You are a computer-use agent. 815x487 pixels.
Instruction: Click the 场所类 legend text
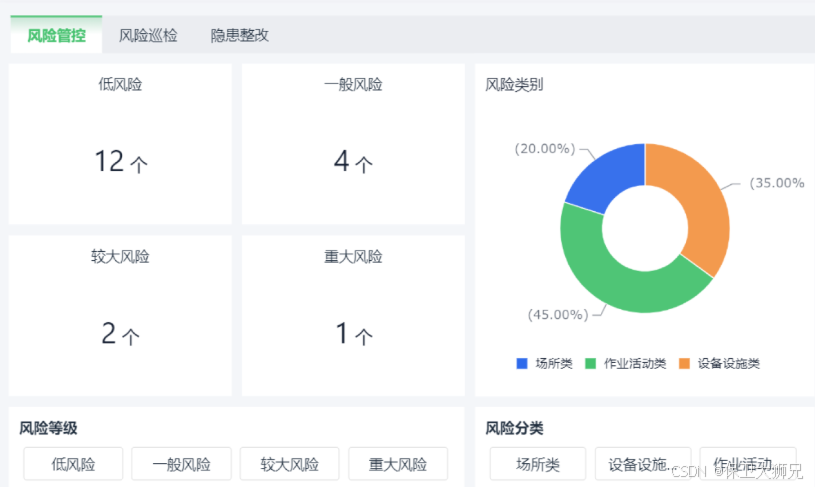coord(554,363)
